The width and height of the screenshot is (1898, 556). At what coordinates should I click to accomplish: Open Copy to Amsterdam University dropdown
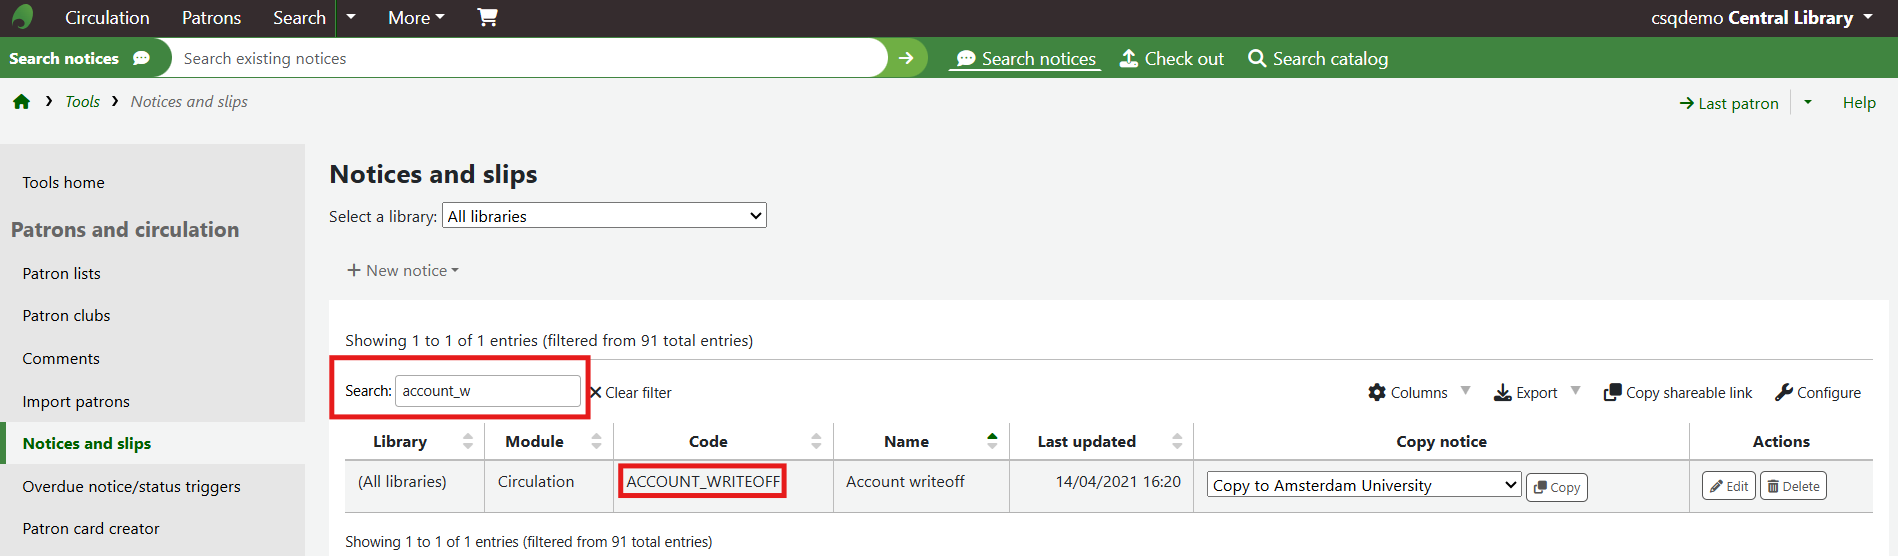click(x=1364, y=485)
